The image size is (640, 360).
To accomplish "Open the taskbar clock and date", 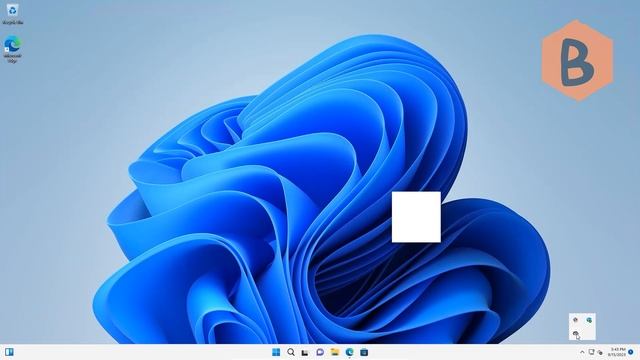I will click(x=617, y=352).
